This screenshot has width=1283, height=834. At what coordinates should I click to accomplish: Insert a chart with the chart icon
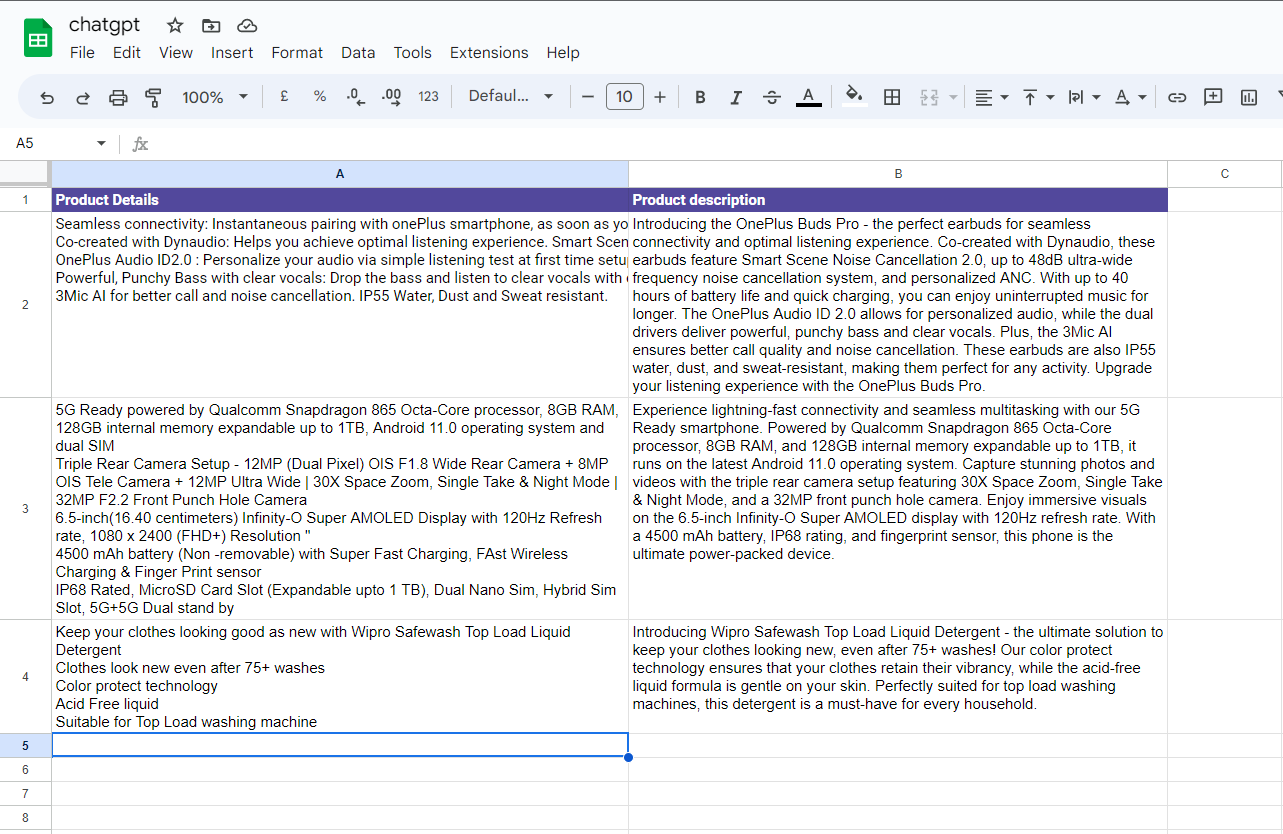pos(1248,97)
